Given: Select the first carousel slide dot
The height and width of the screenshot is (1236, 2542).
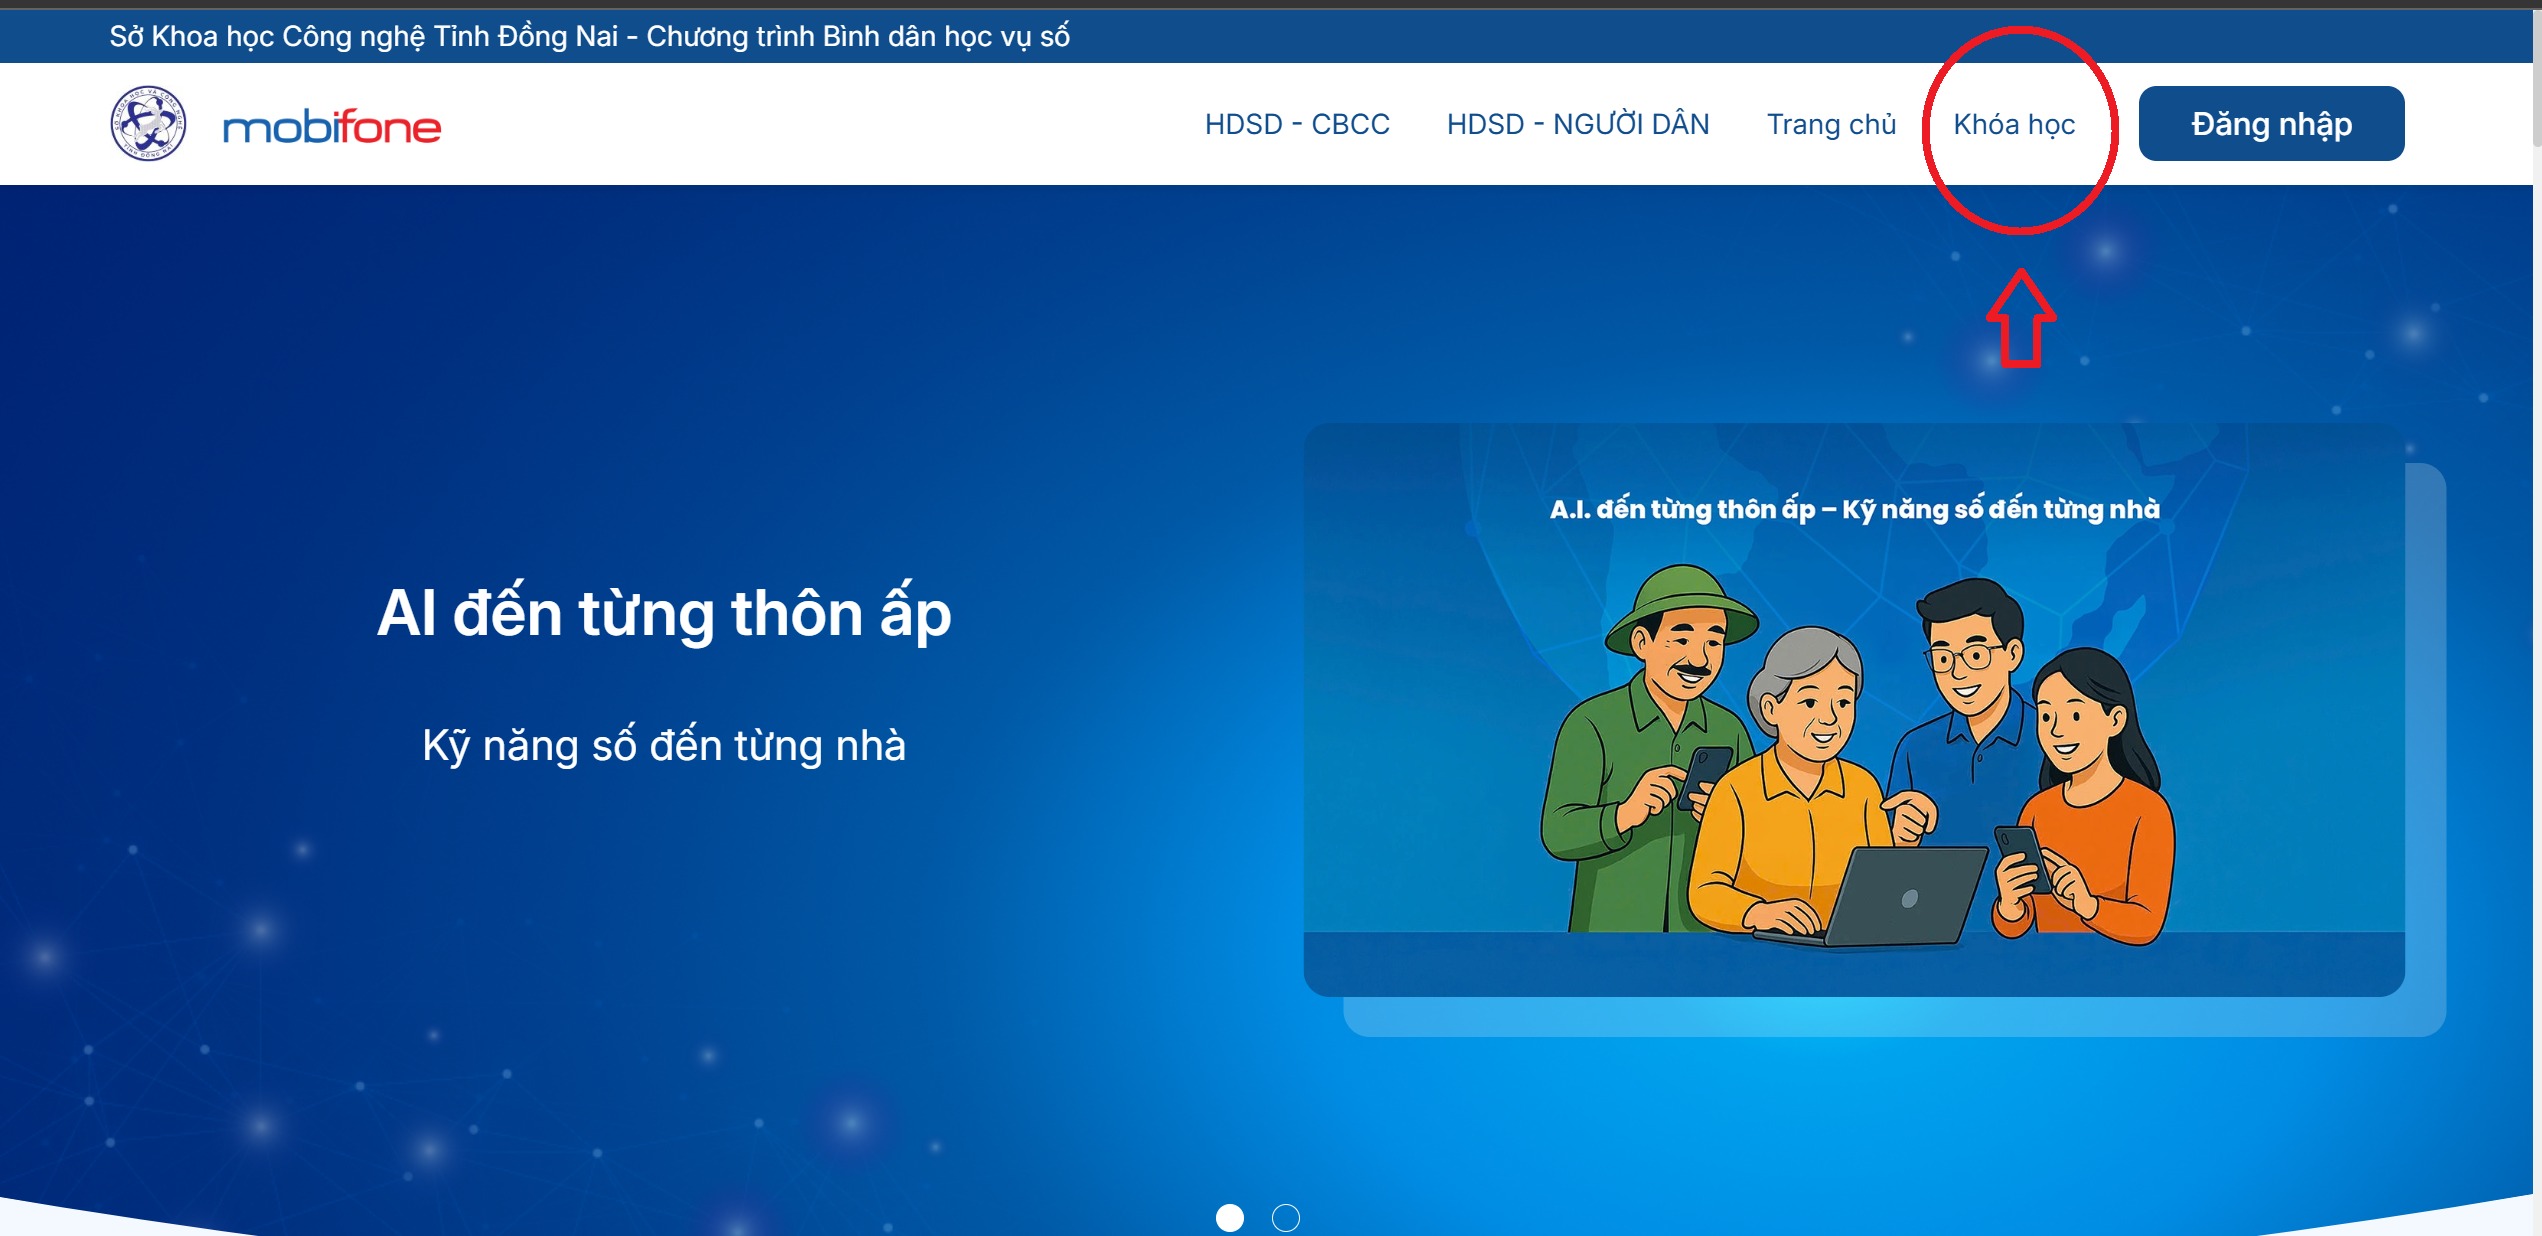Looking at the screenshot, I should point(1229,1217).
